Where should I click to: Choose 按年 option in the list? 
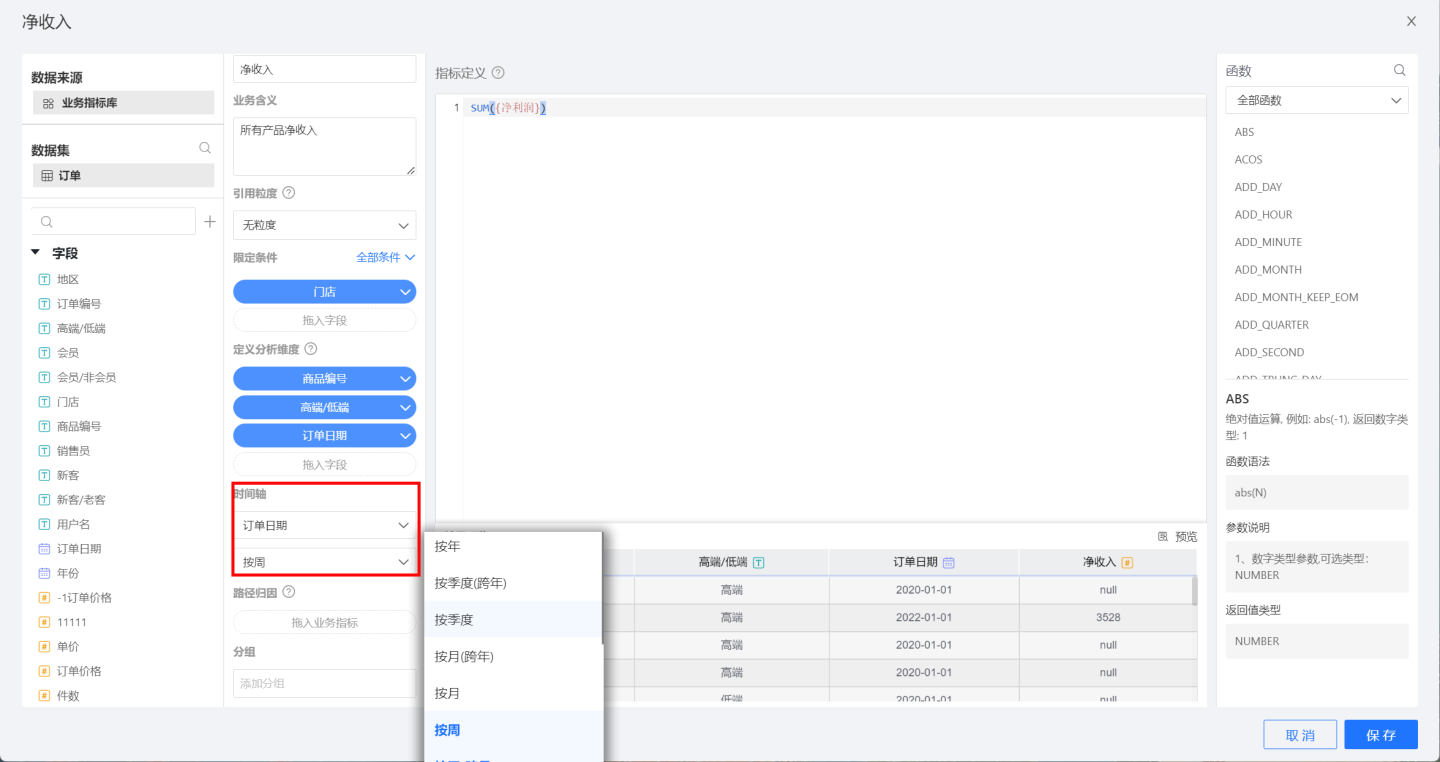447,547
